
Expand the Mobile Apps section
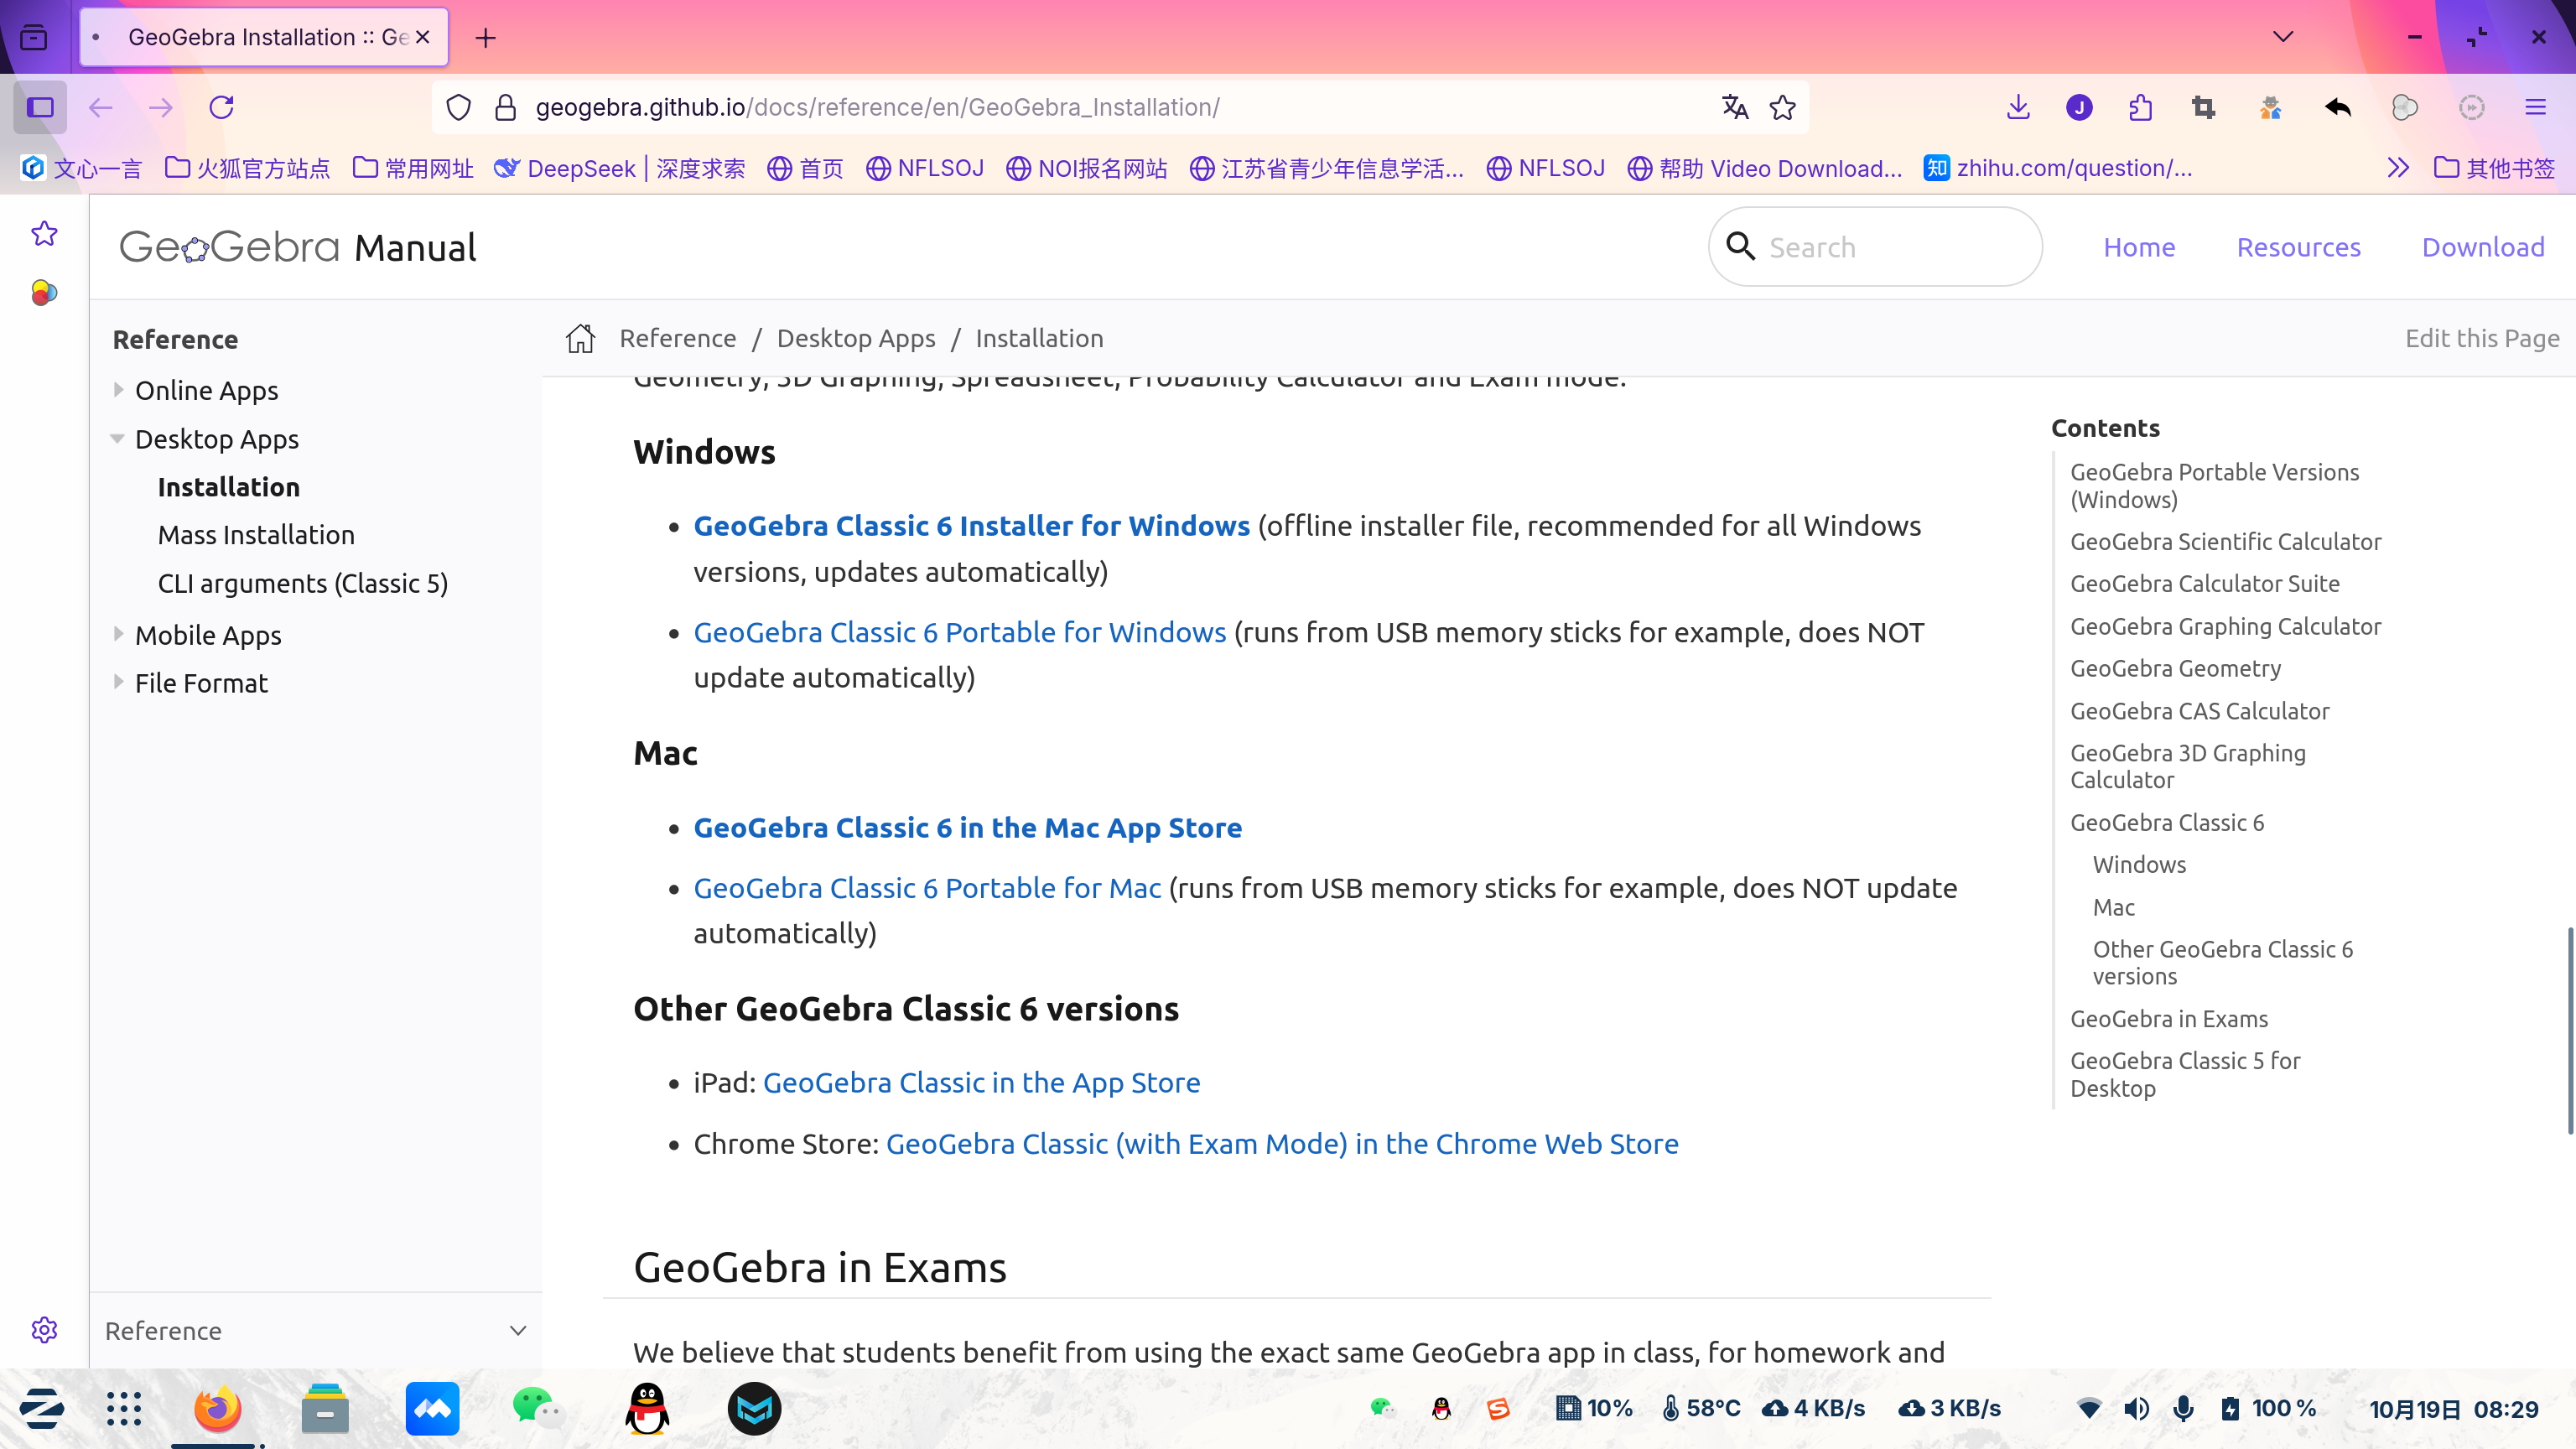(118, 634)
